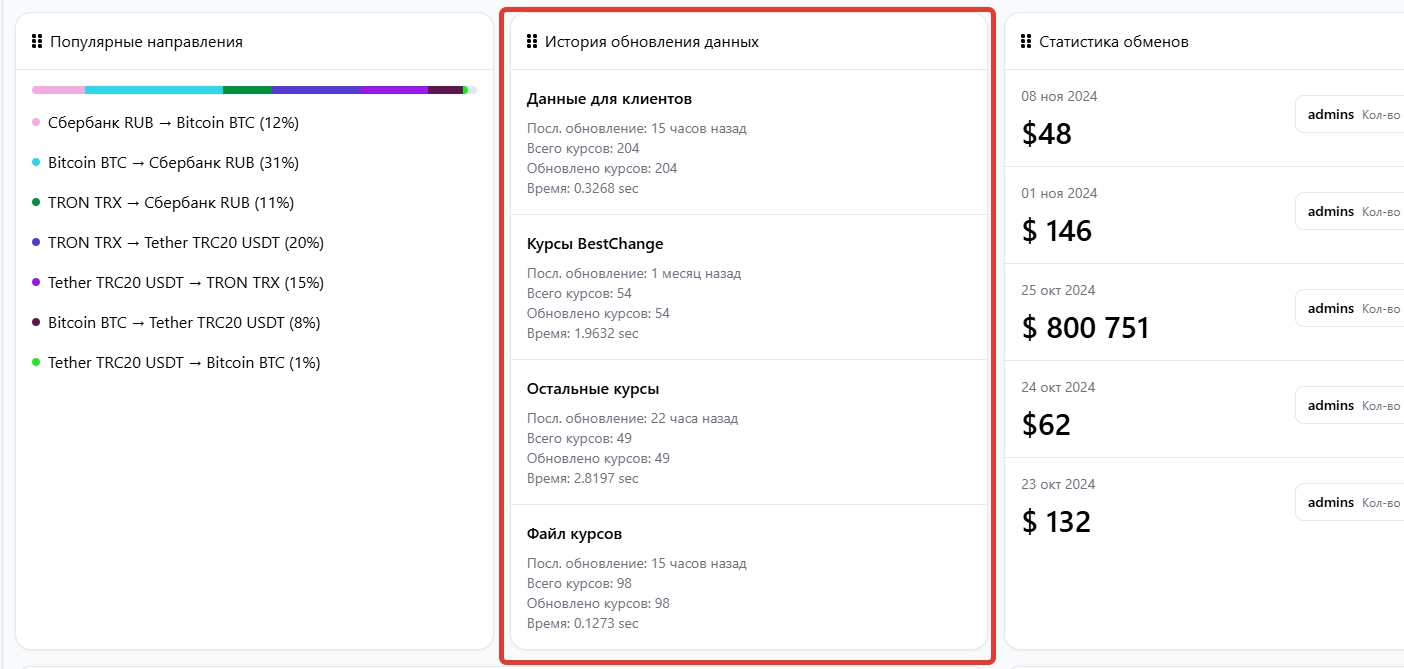Click drag handle of История обновления данных panel

[x=532, y=41]
